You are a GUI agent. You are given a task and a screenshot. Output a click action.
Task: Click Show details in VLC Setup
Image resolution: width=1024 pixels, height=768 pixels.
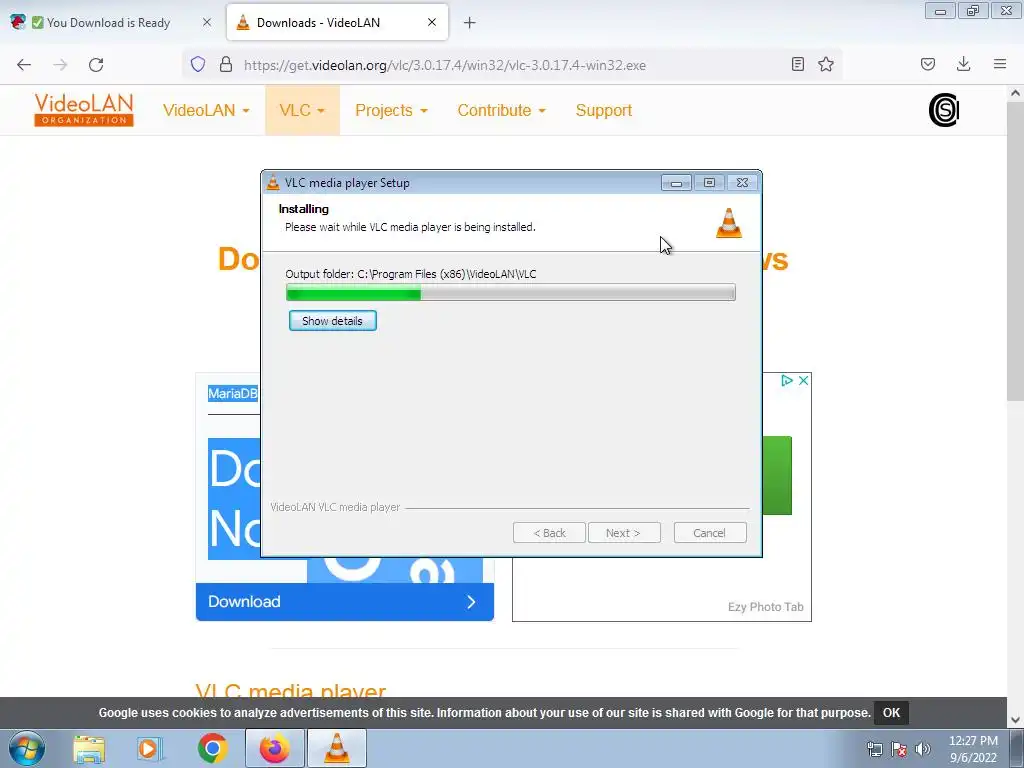coord(332,321)
